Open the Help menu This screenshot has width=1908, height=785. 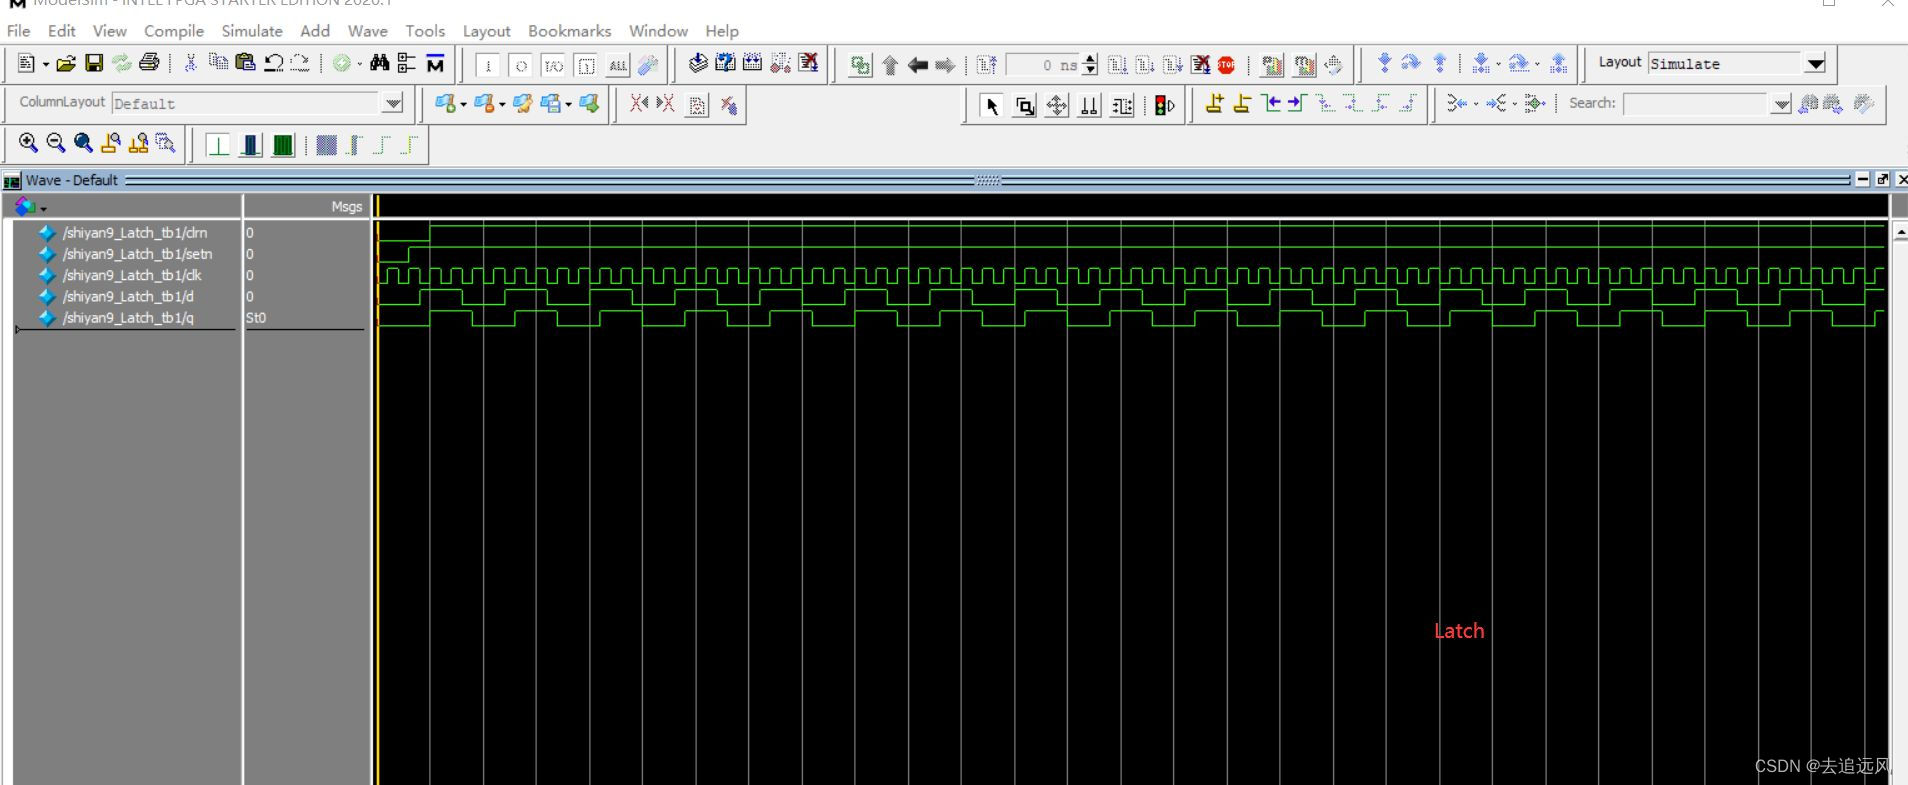[x=722, y=31]
